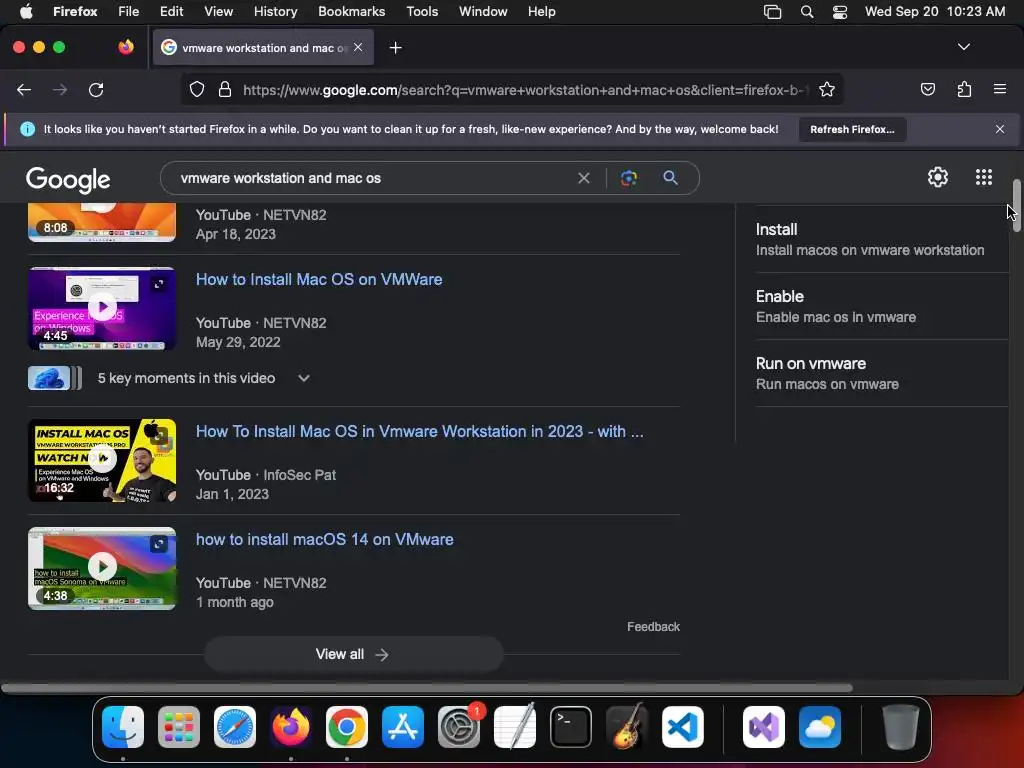
Task: Open Firefox hamburger application menu
Action: pos(999,89)
